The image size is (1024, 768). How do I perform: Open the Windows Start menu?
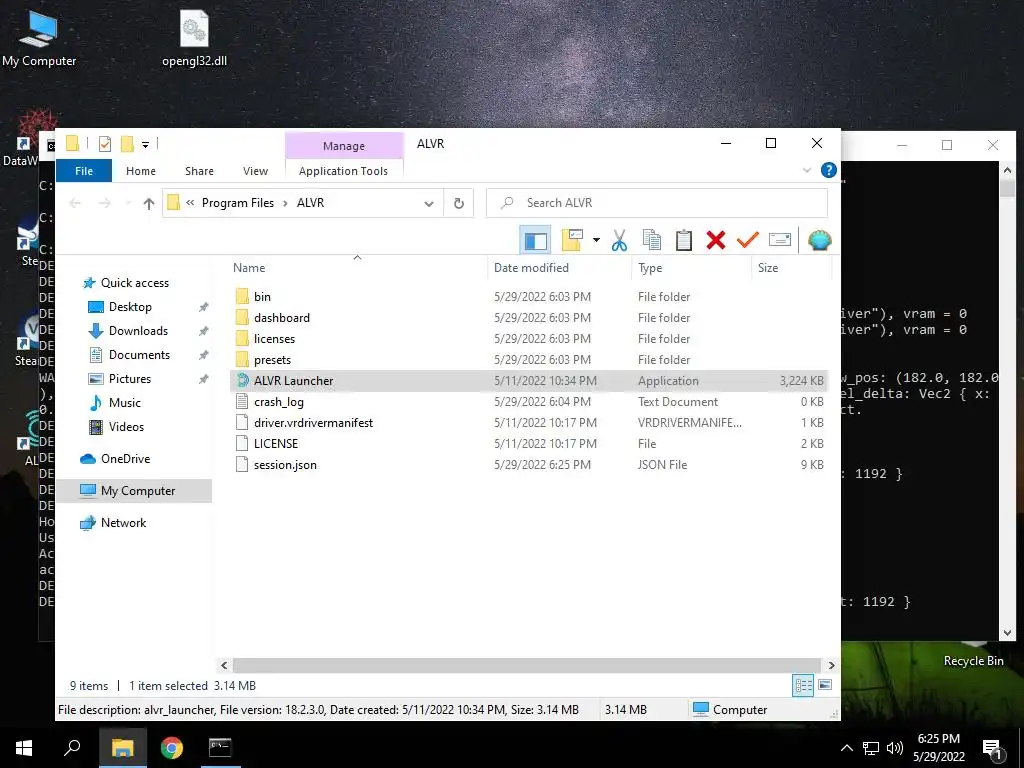coord(24,748)
